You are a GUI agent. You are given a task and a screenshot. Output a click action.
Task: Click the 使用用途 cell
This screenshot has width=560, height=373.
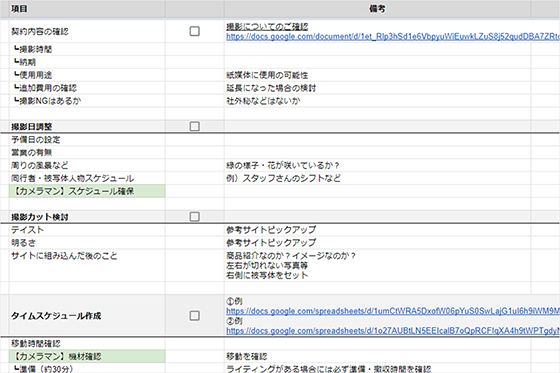tap(87, 75)
